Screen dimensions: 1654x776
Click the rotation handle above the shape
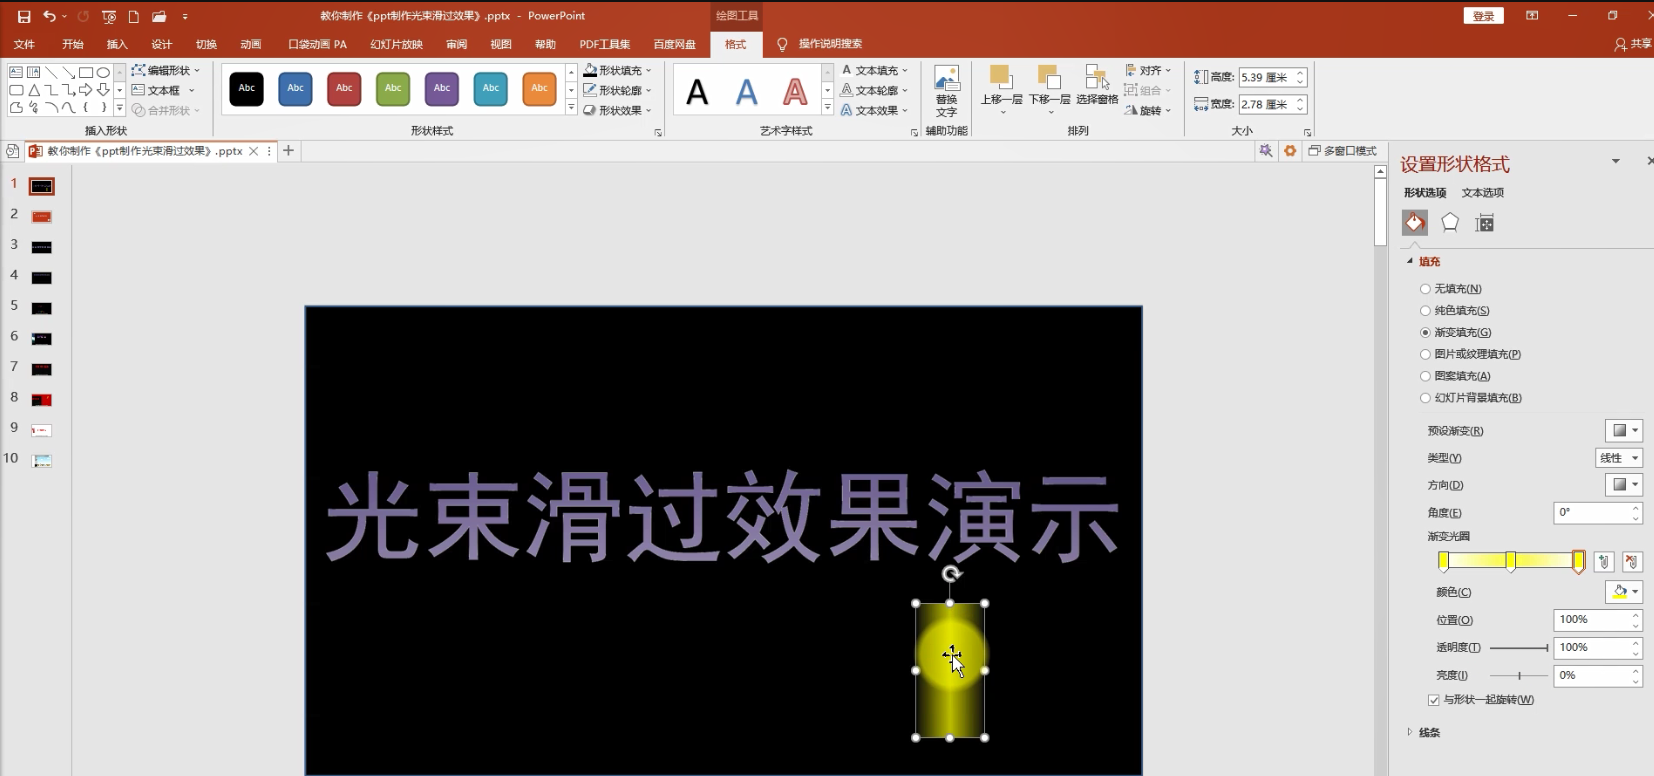point(951,574)
